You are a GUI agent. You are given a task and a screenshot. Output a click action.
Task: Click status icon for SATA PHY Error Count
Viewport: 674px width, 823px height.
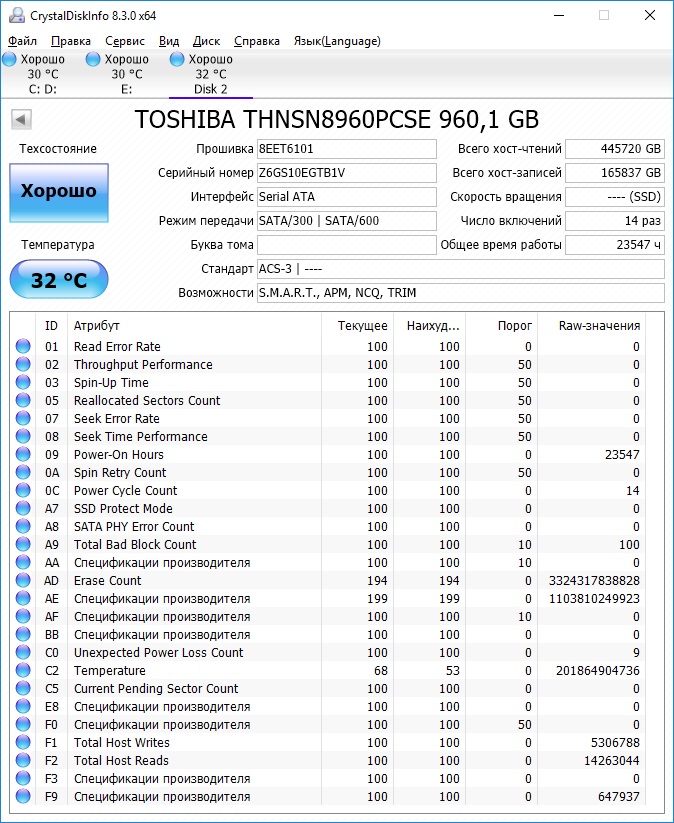pos(23,526)
